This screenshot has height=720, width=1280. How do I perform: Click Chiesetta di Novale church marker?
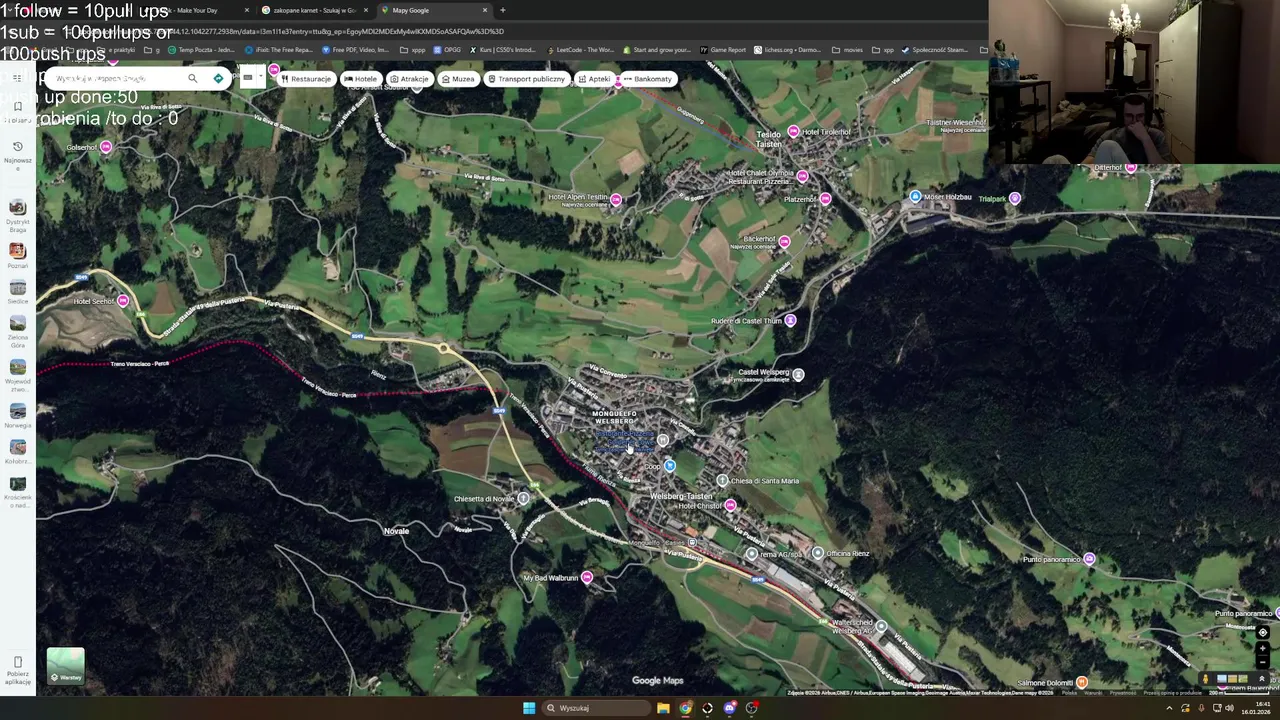(523, 498)
